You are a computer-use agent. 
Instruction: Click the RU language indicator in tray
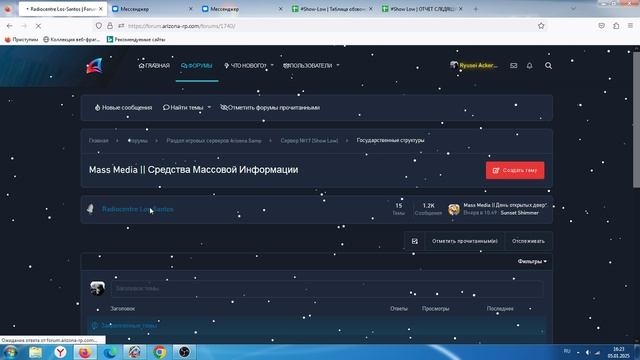[567, 351]
